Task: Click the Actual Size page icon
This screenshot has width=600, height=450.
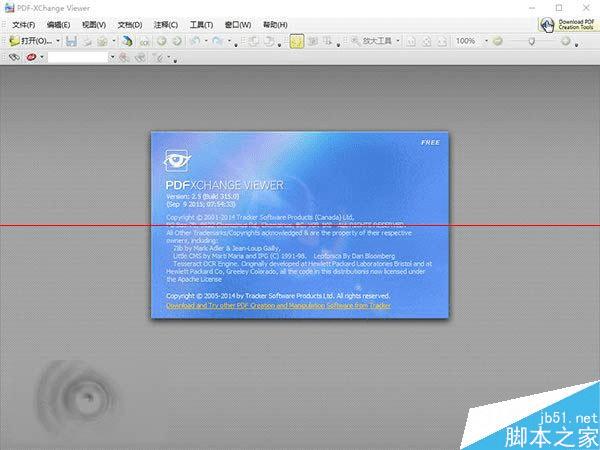Action: pyautogui.click(x=411, y=41)
